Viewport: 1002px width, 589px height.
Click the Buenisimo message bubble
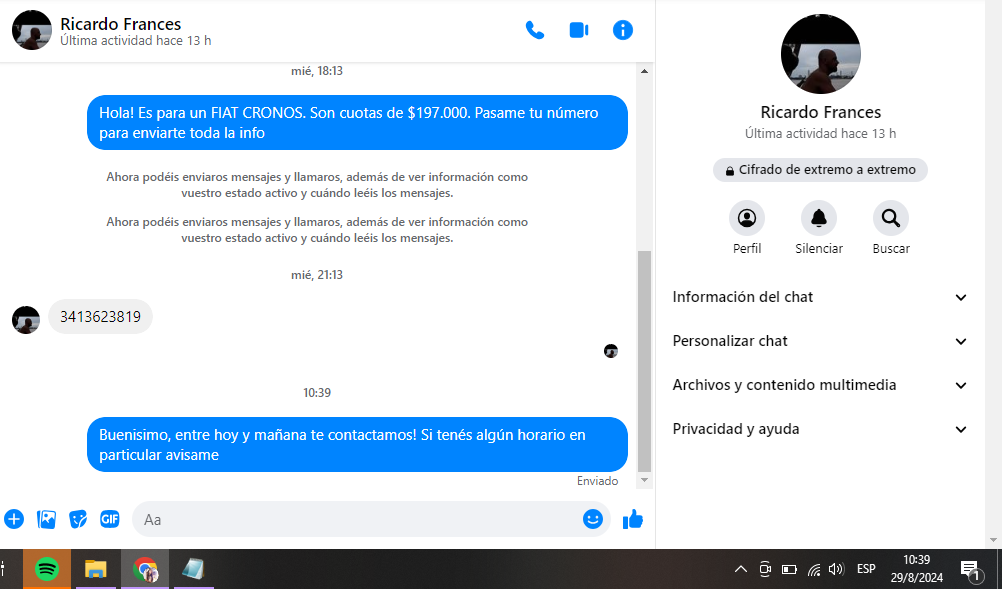pos(357,445)
